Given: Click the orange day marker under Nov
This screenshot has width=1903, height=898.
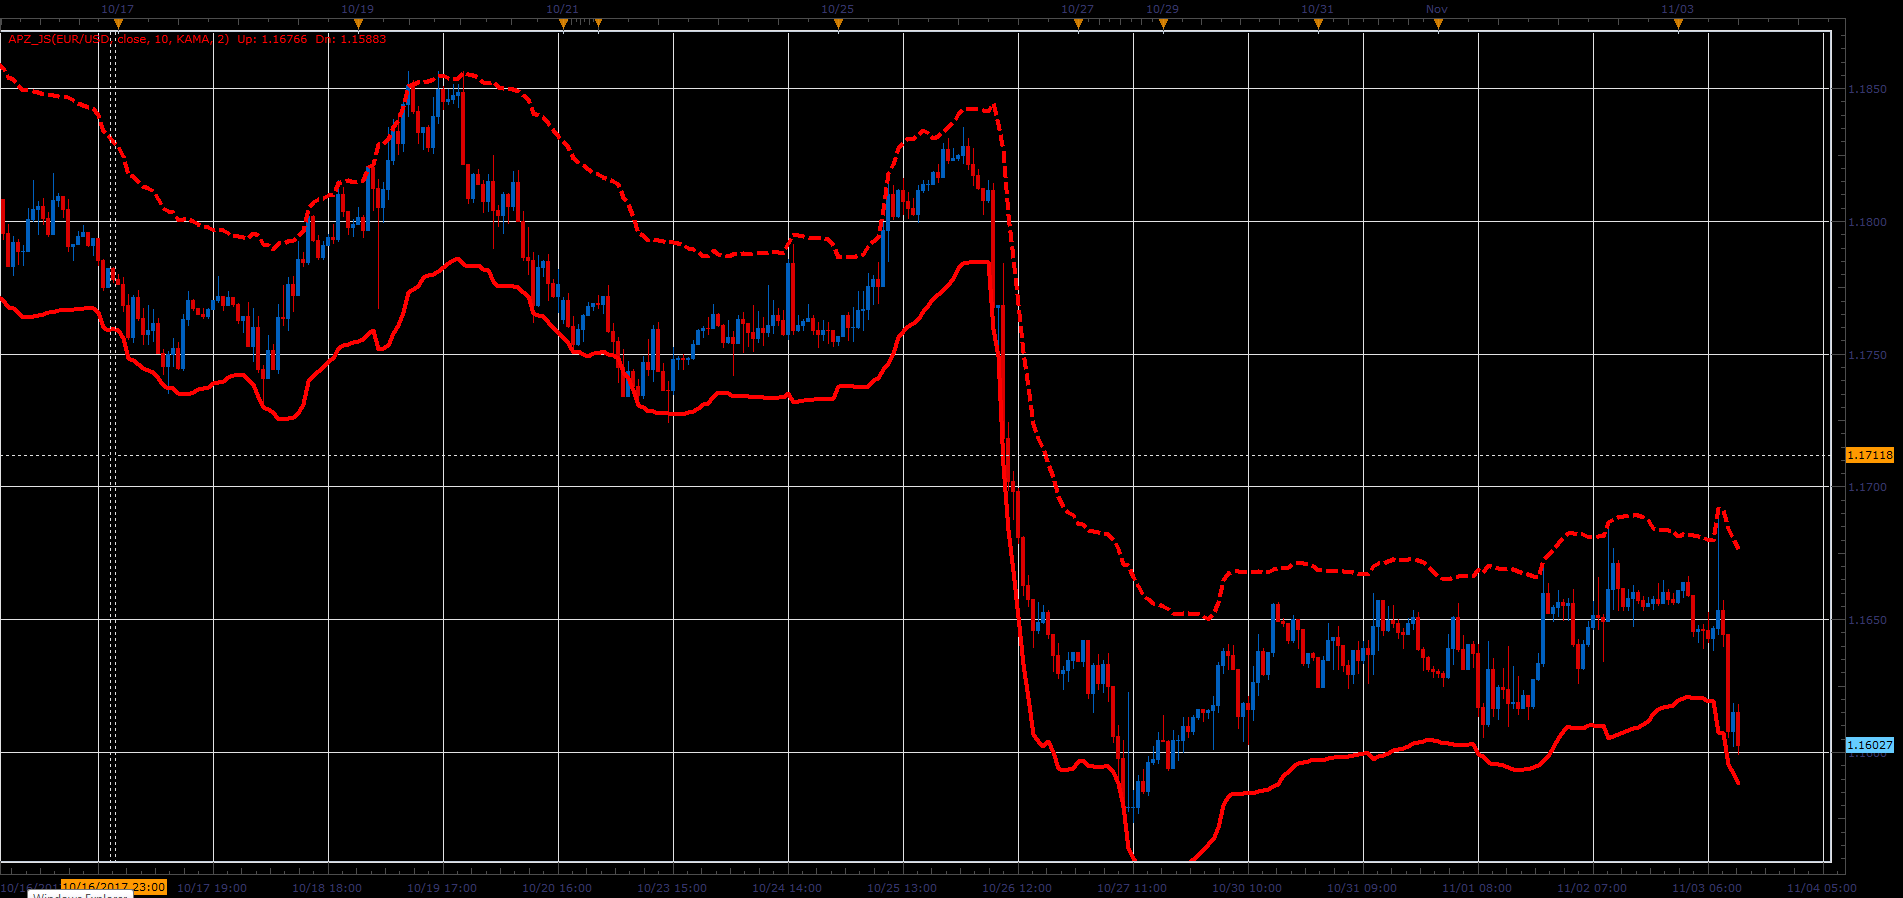Looking at the screenshot, I should (1438, 23).
